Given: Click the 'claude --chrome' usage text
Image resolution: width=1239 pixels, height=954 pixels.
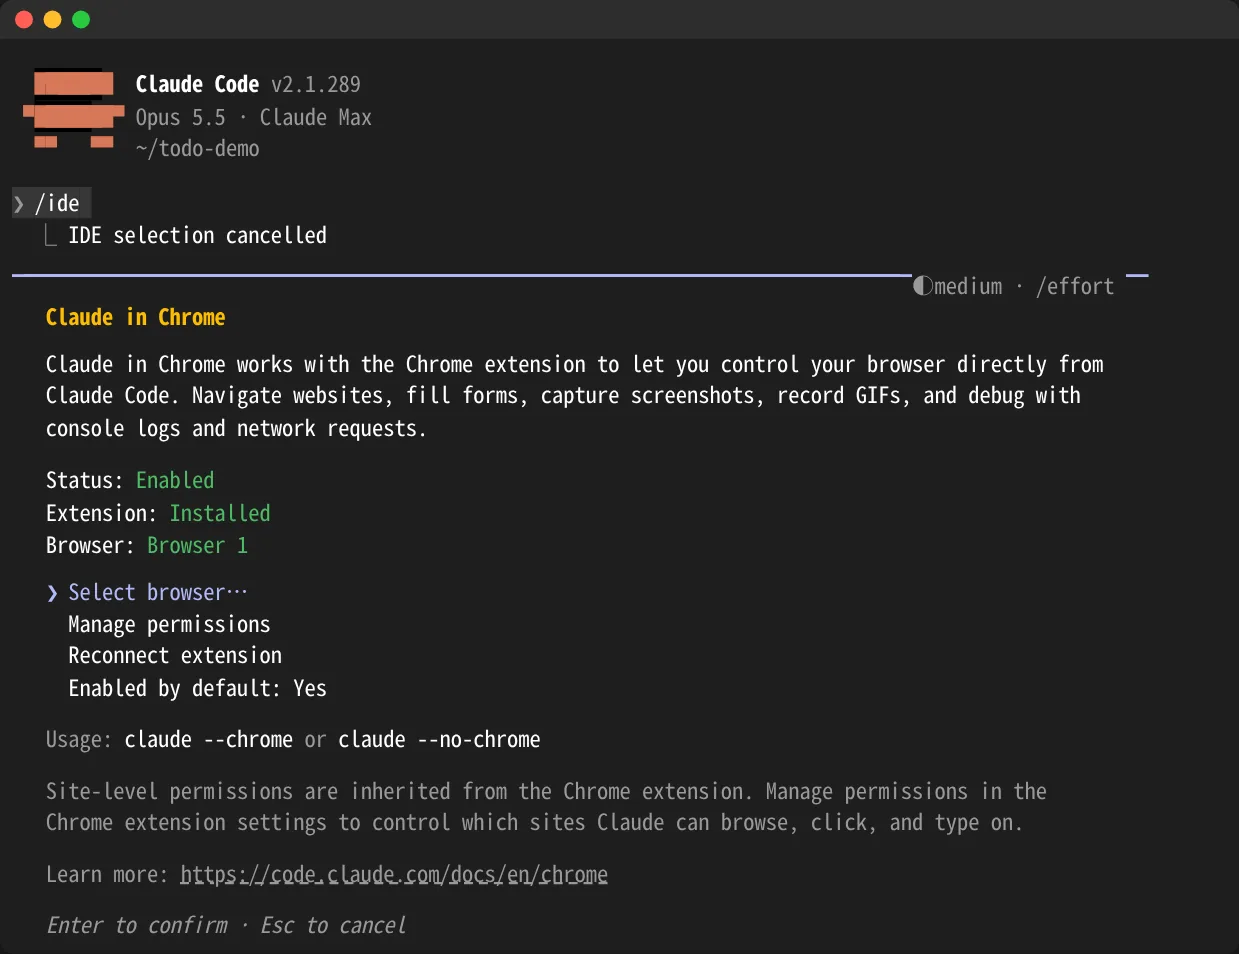Looking at the screenshot, I should coord(208,740).
